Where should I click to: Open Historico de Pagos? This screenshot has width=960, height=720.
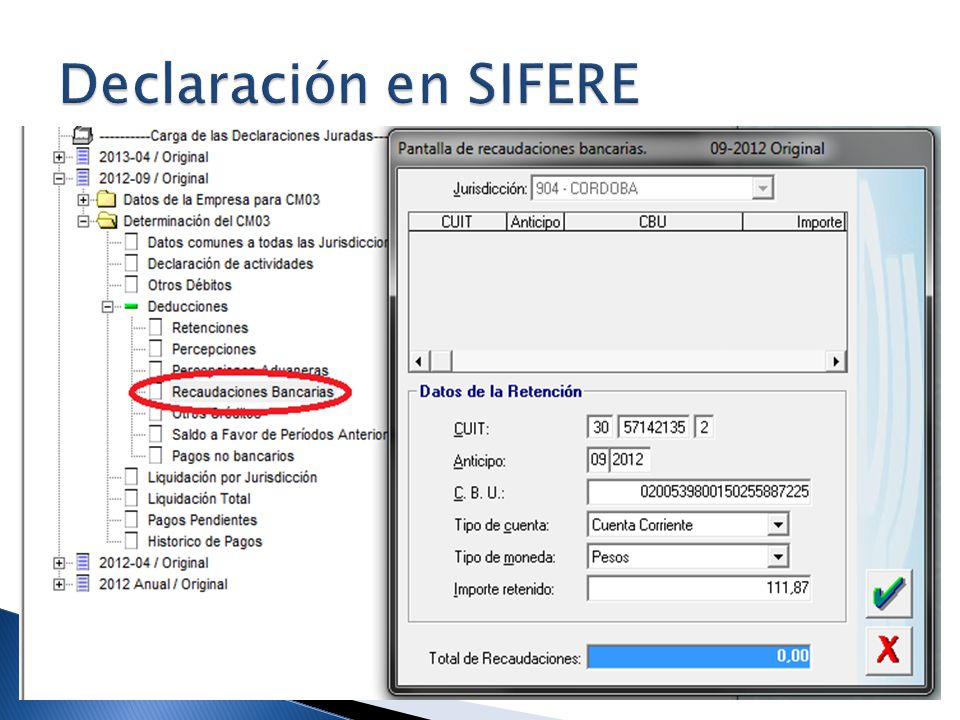[204, 541]
